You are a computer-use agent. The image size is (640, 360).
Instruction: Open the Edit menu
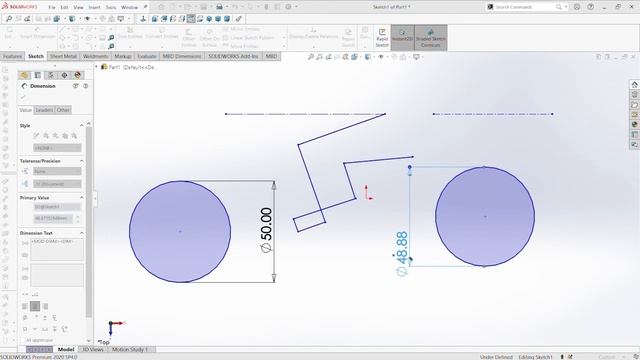(x=64, y=7)
